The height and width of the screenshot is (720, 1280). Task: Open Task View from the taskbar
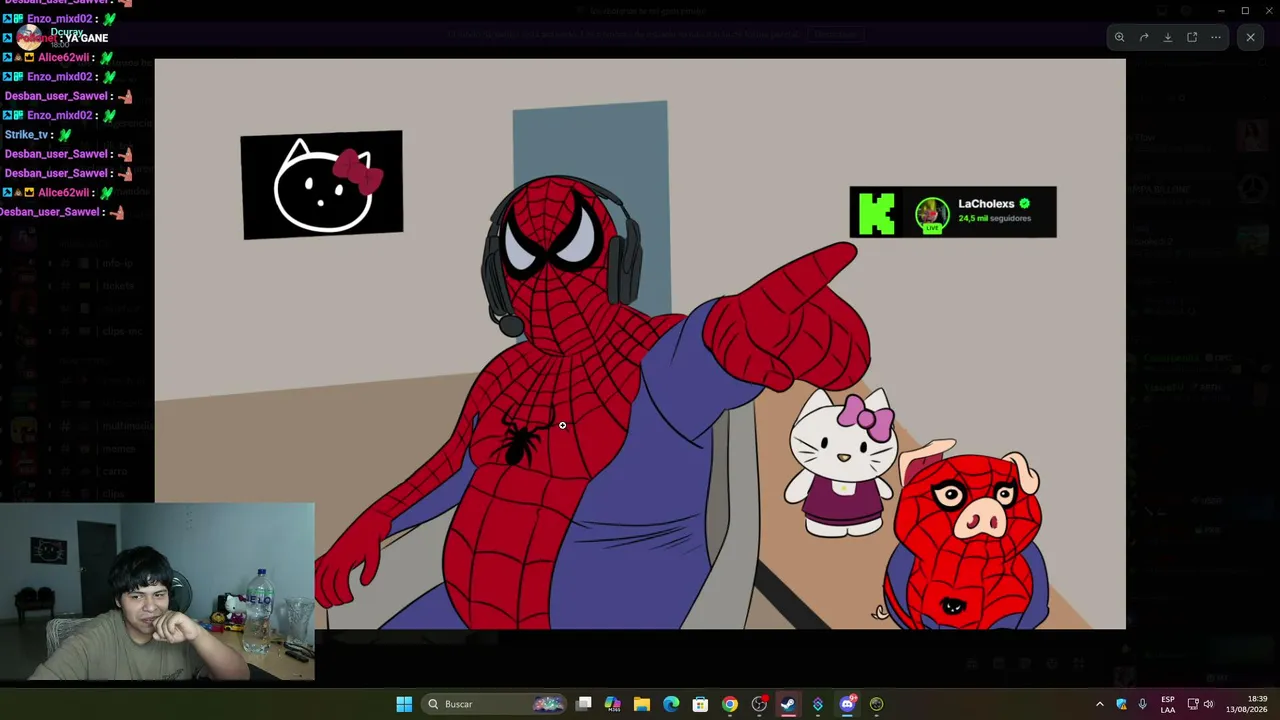coord(584,704)
